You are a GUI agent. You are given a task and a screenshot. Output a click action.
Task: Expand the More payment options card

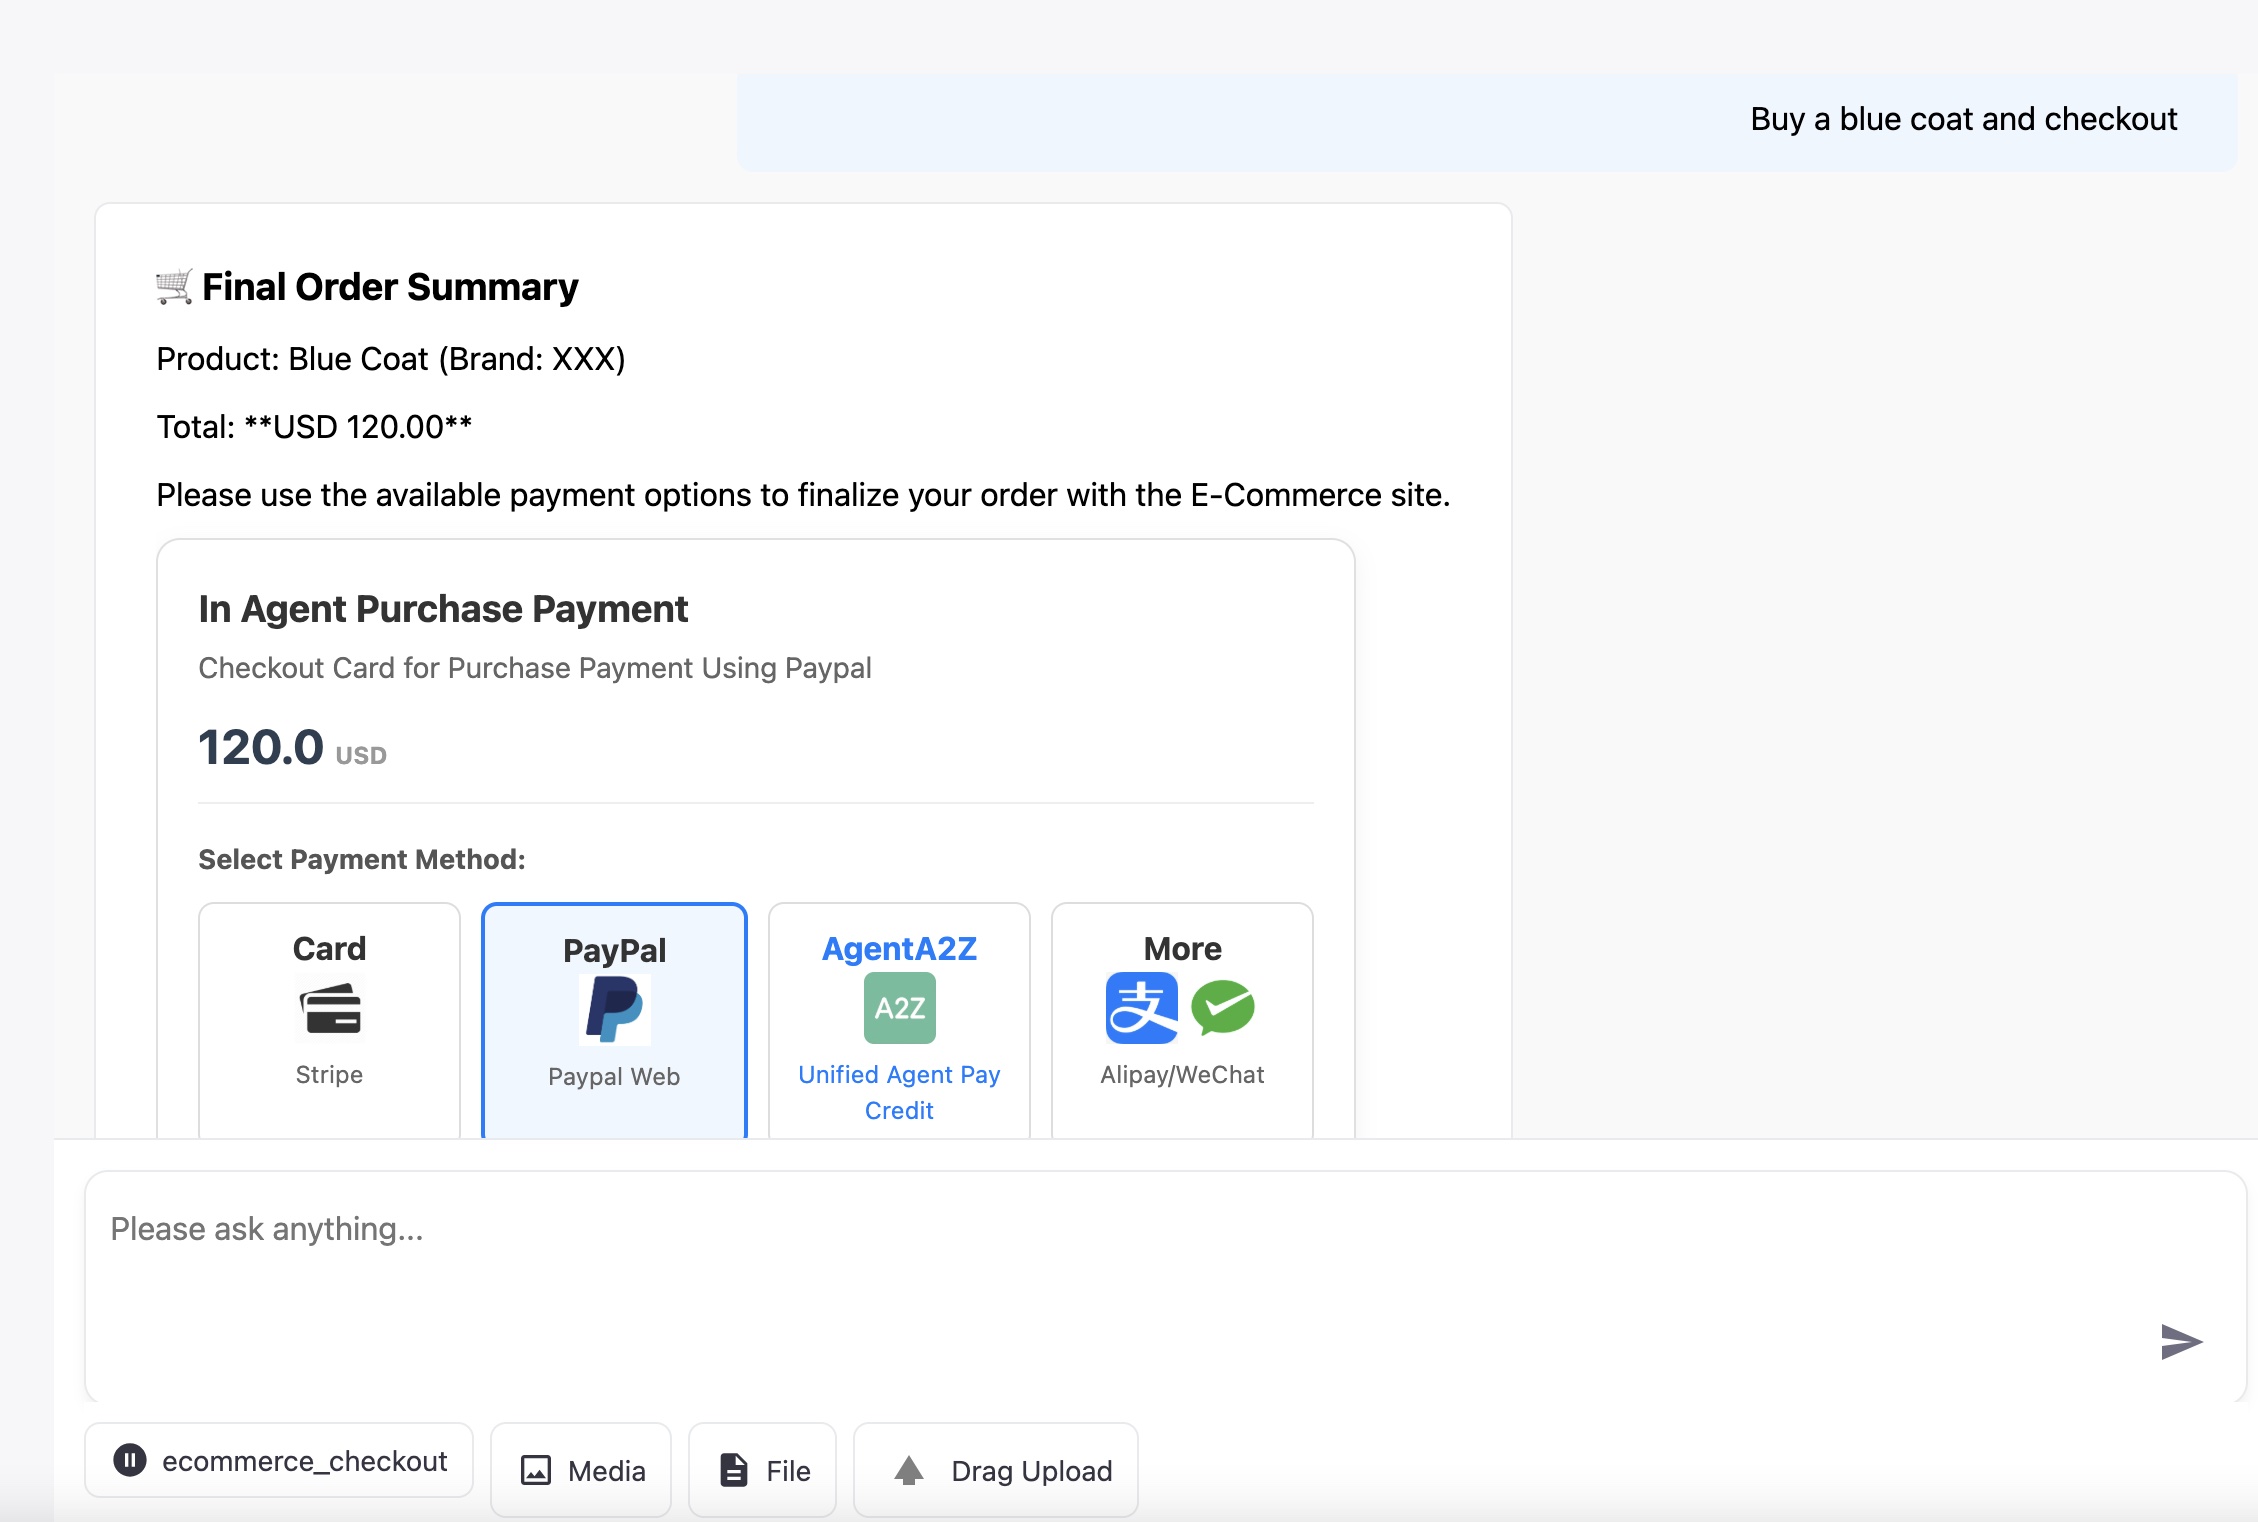pos(1181,1020)
